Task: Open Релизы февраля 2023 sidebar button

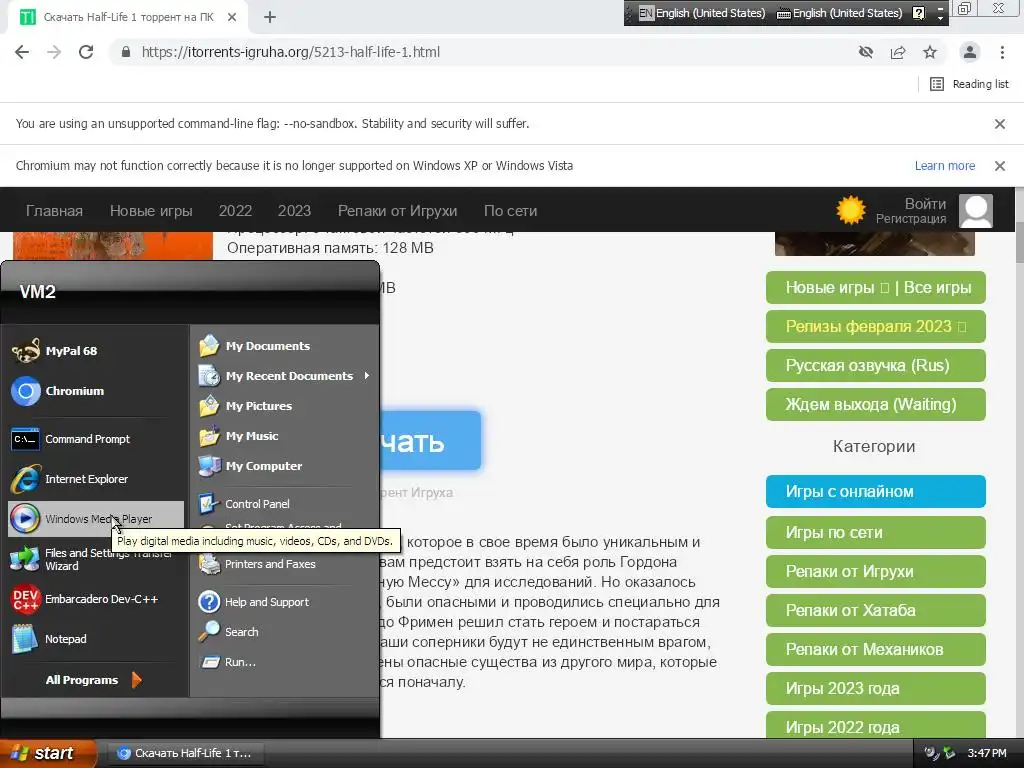Action: [x=875, y=327]
